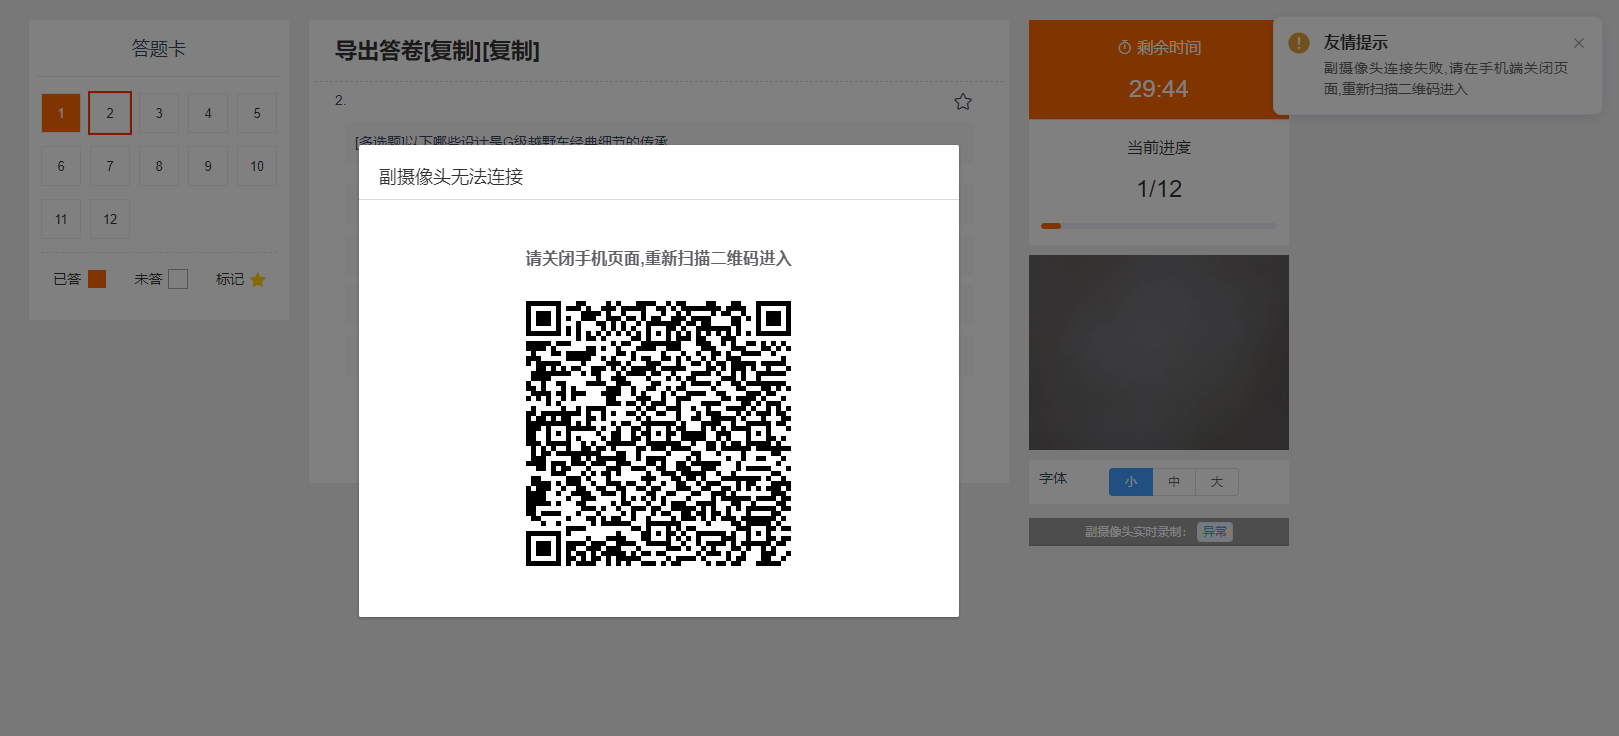Click the 异常 camera status badge

[x=1215, y=532]
